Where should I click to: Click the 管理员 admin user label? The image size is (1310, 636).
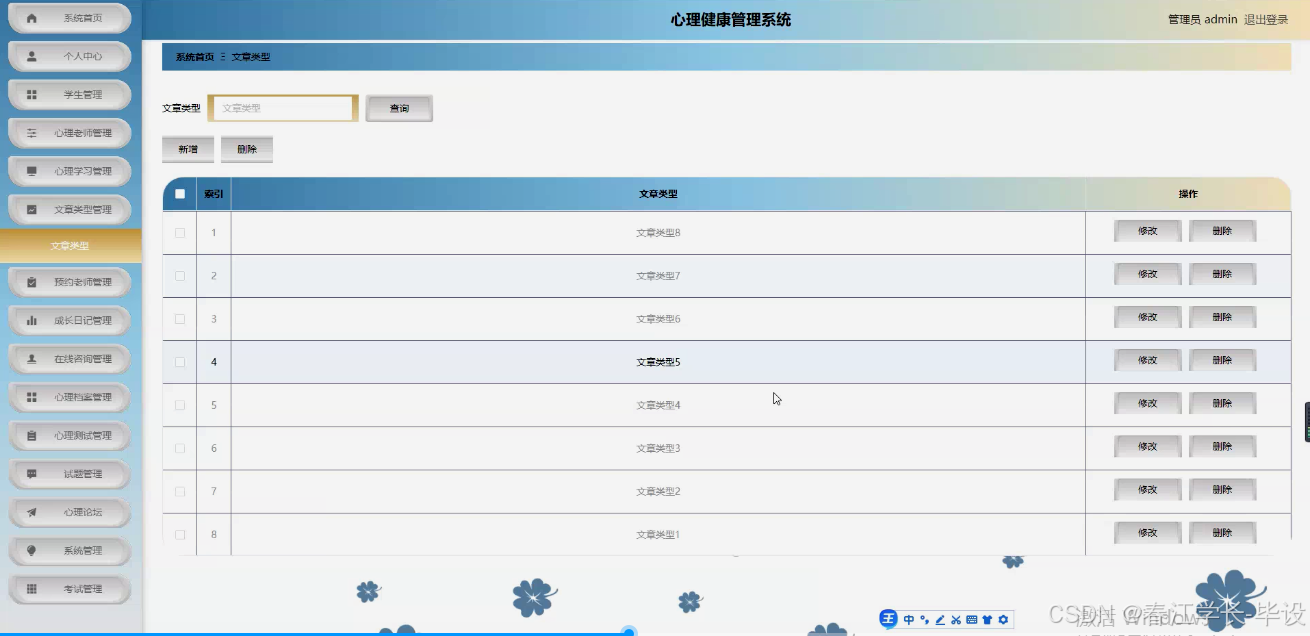tap(1203, 20)
